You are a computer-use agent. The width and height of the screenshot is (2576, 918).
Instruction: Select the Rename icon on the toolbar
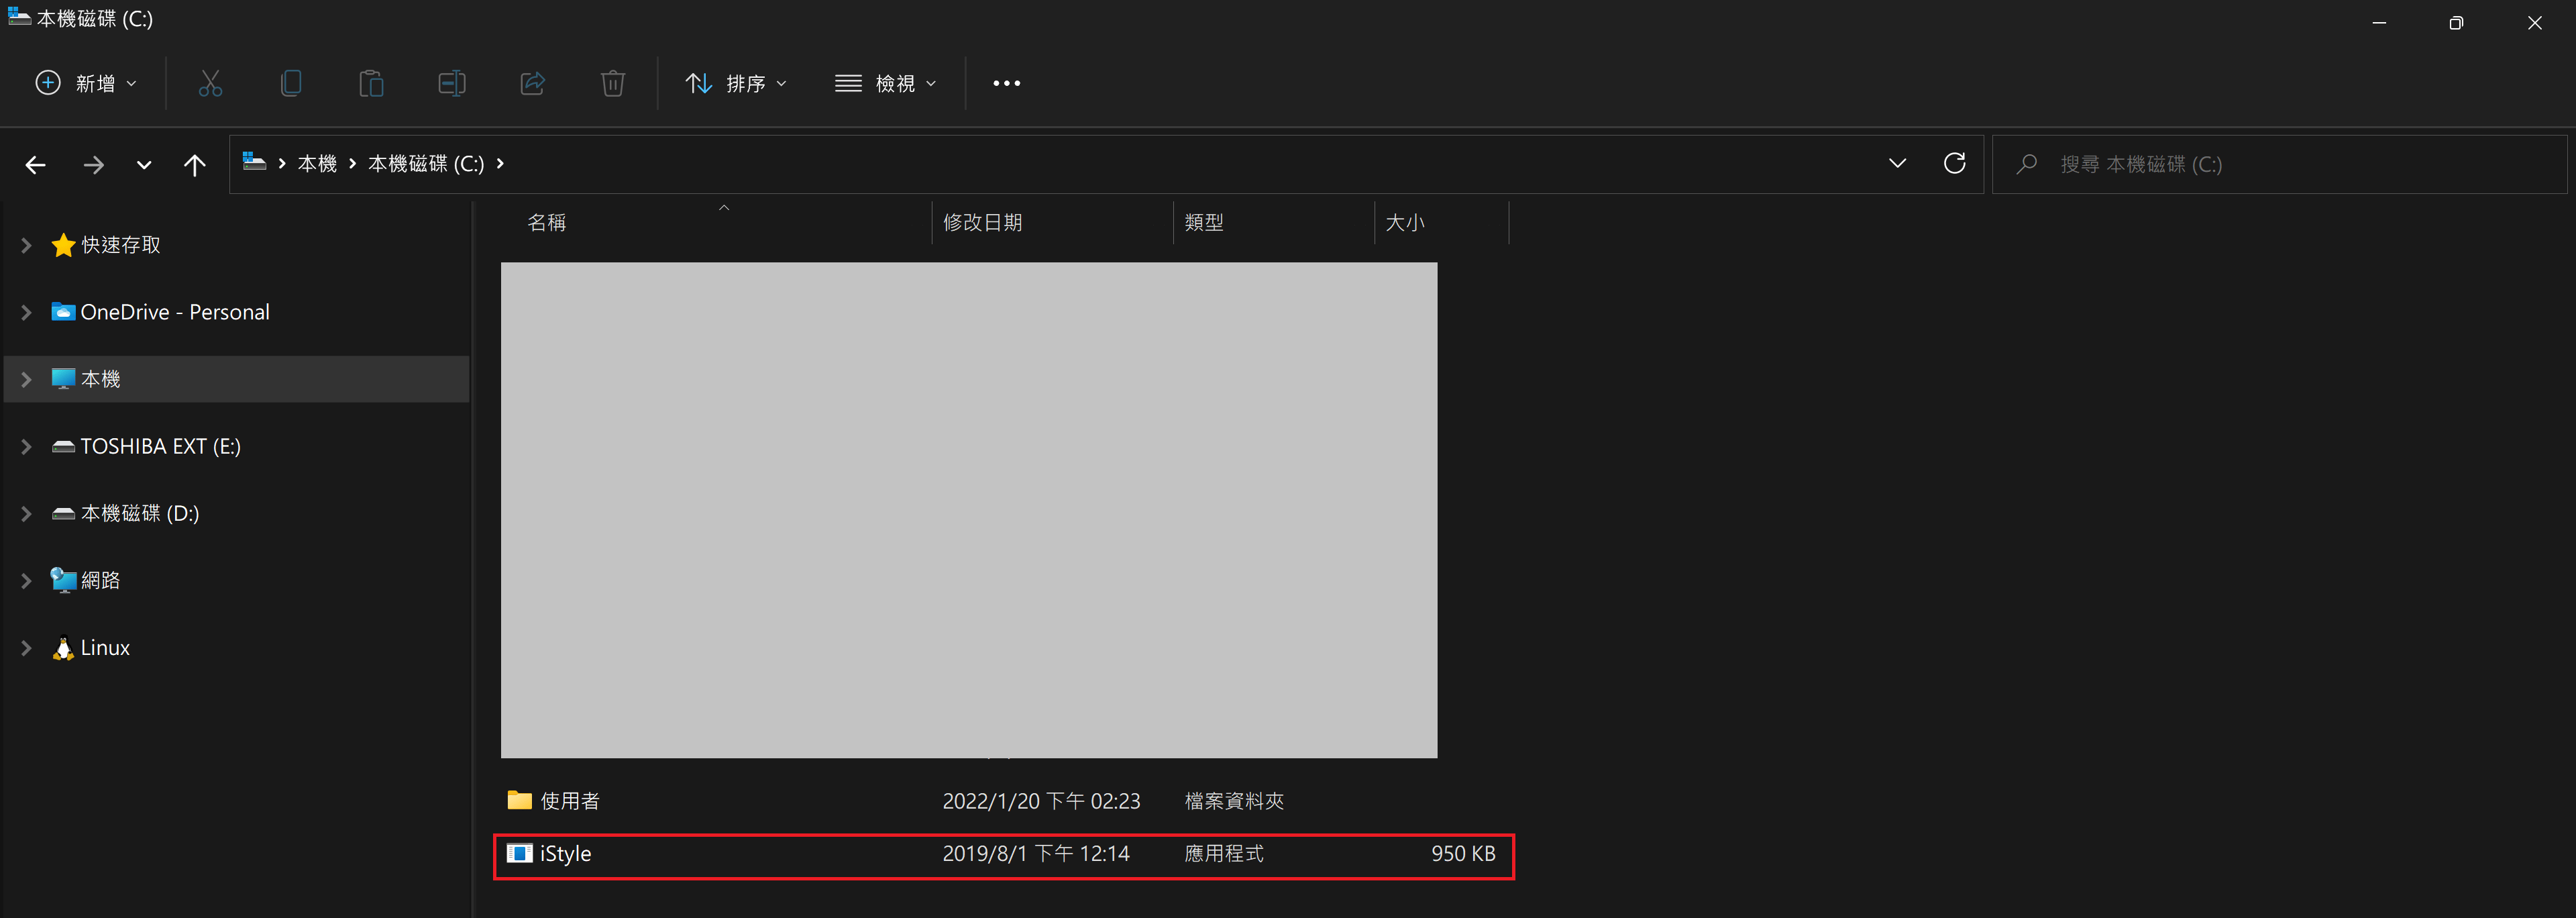[x=452, y=83]
